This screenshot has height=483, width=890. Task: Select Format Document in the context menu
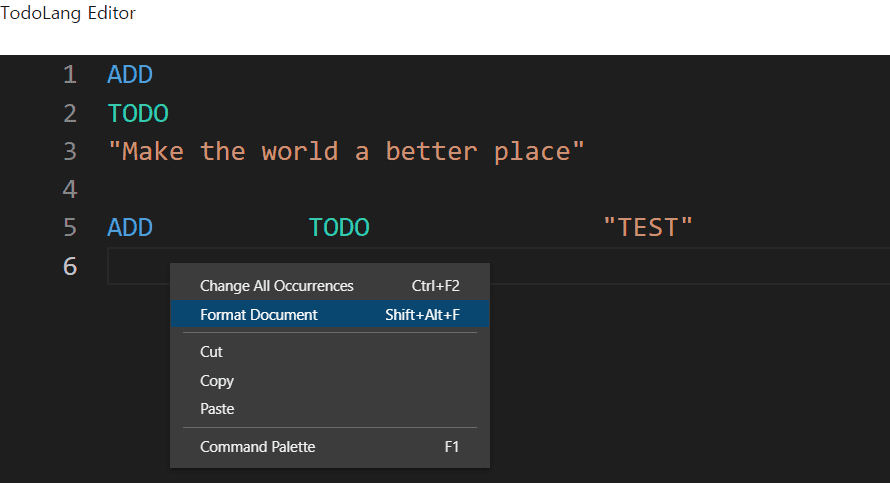pyautogui.click(x=330, y=314)
